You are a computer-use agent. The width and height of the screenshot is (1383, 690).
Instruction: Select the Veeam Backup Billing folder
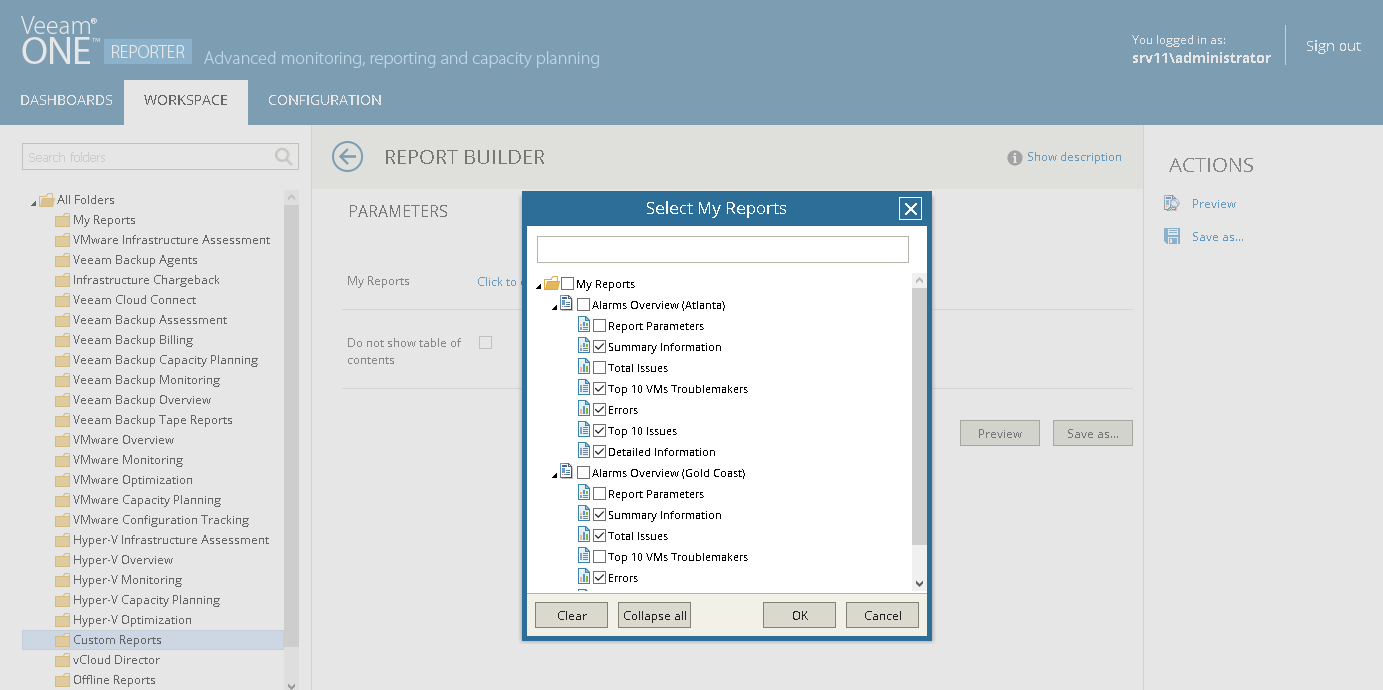coord(133,340)
